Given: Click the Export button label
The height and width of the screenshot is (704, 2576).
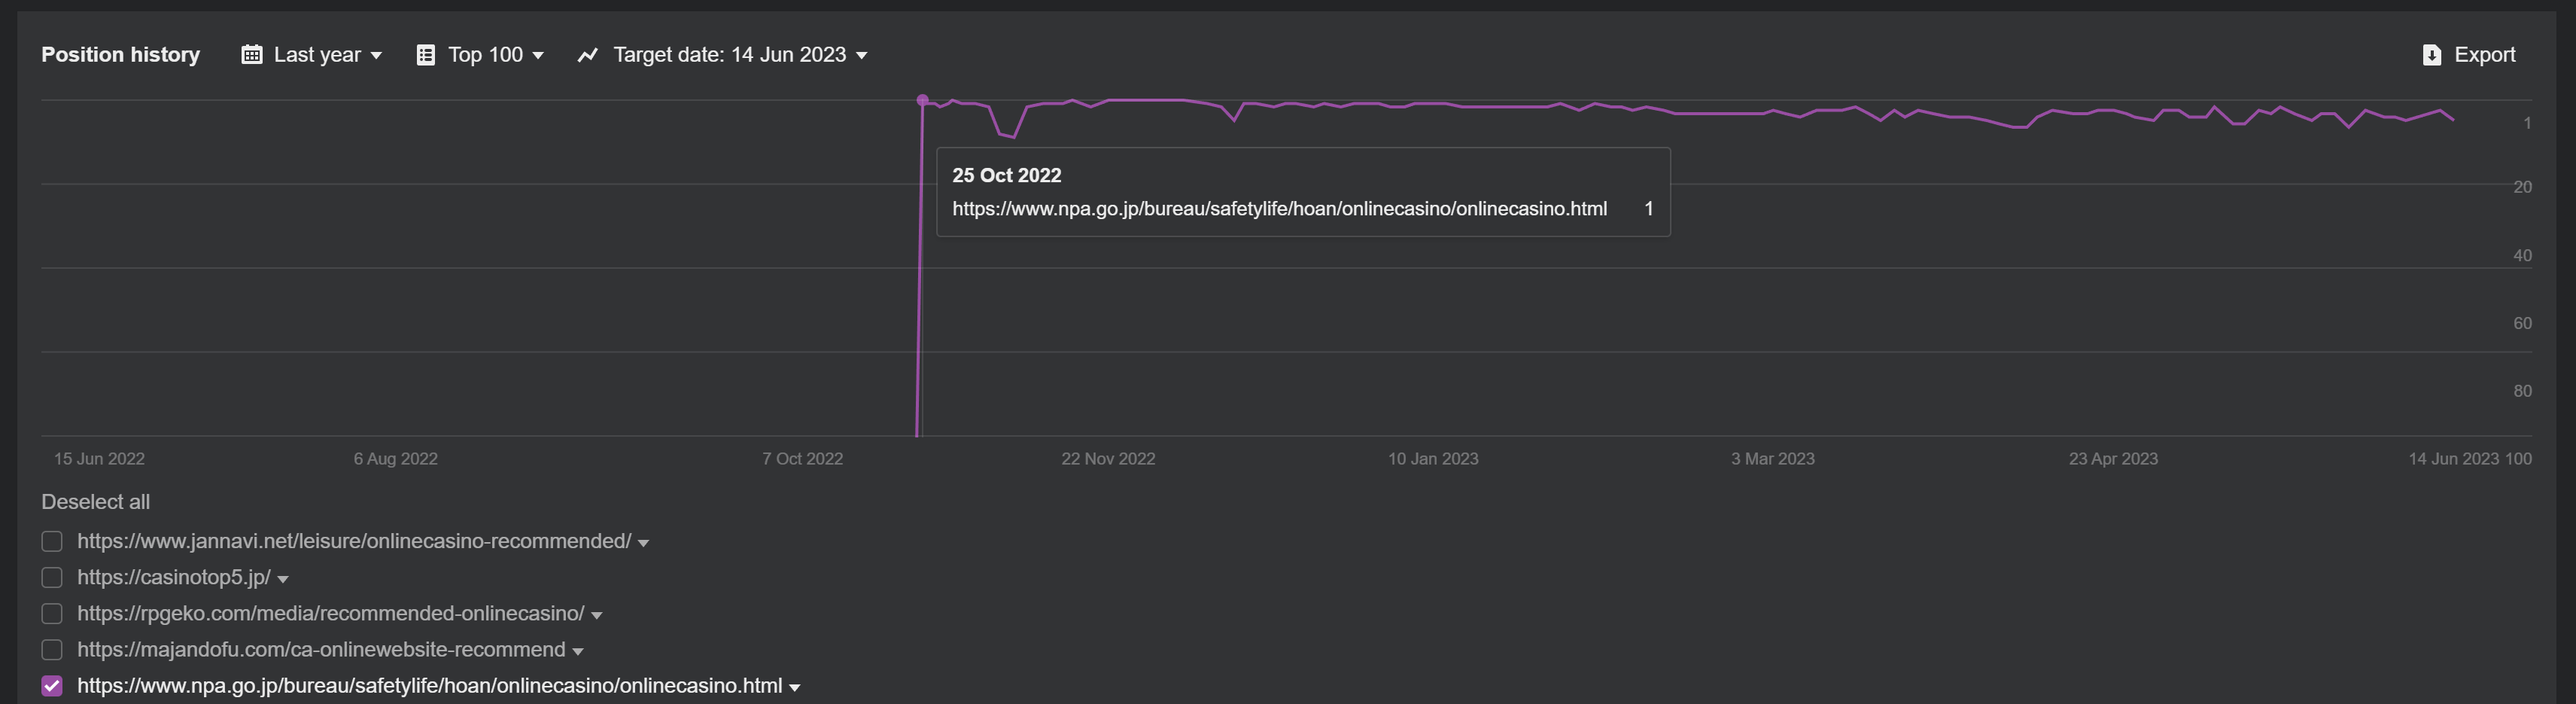Looking at the screenshot, I should coord(2484,55).
